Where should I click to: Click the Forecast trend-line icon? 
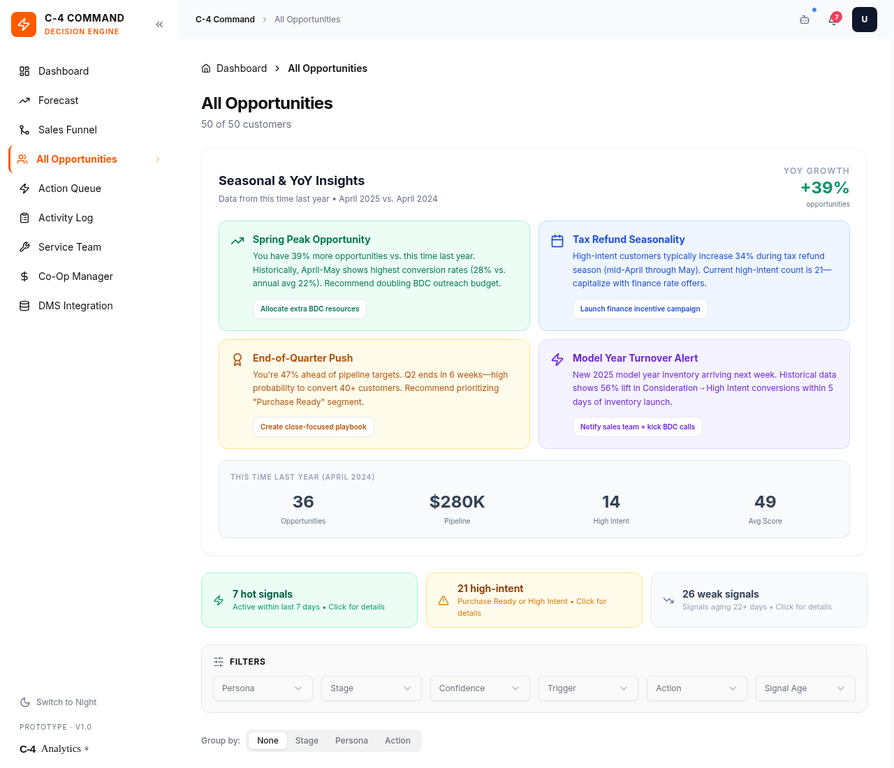point(24,100)
